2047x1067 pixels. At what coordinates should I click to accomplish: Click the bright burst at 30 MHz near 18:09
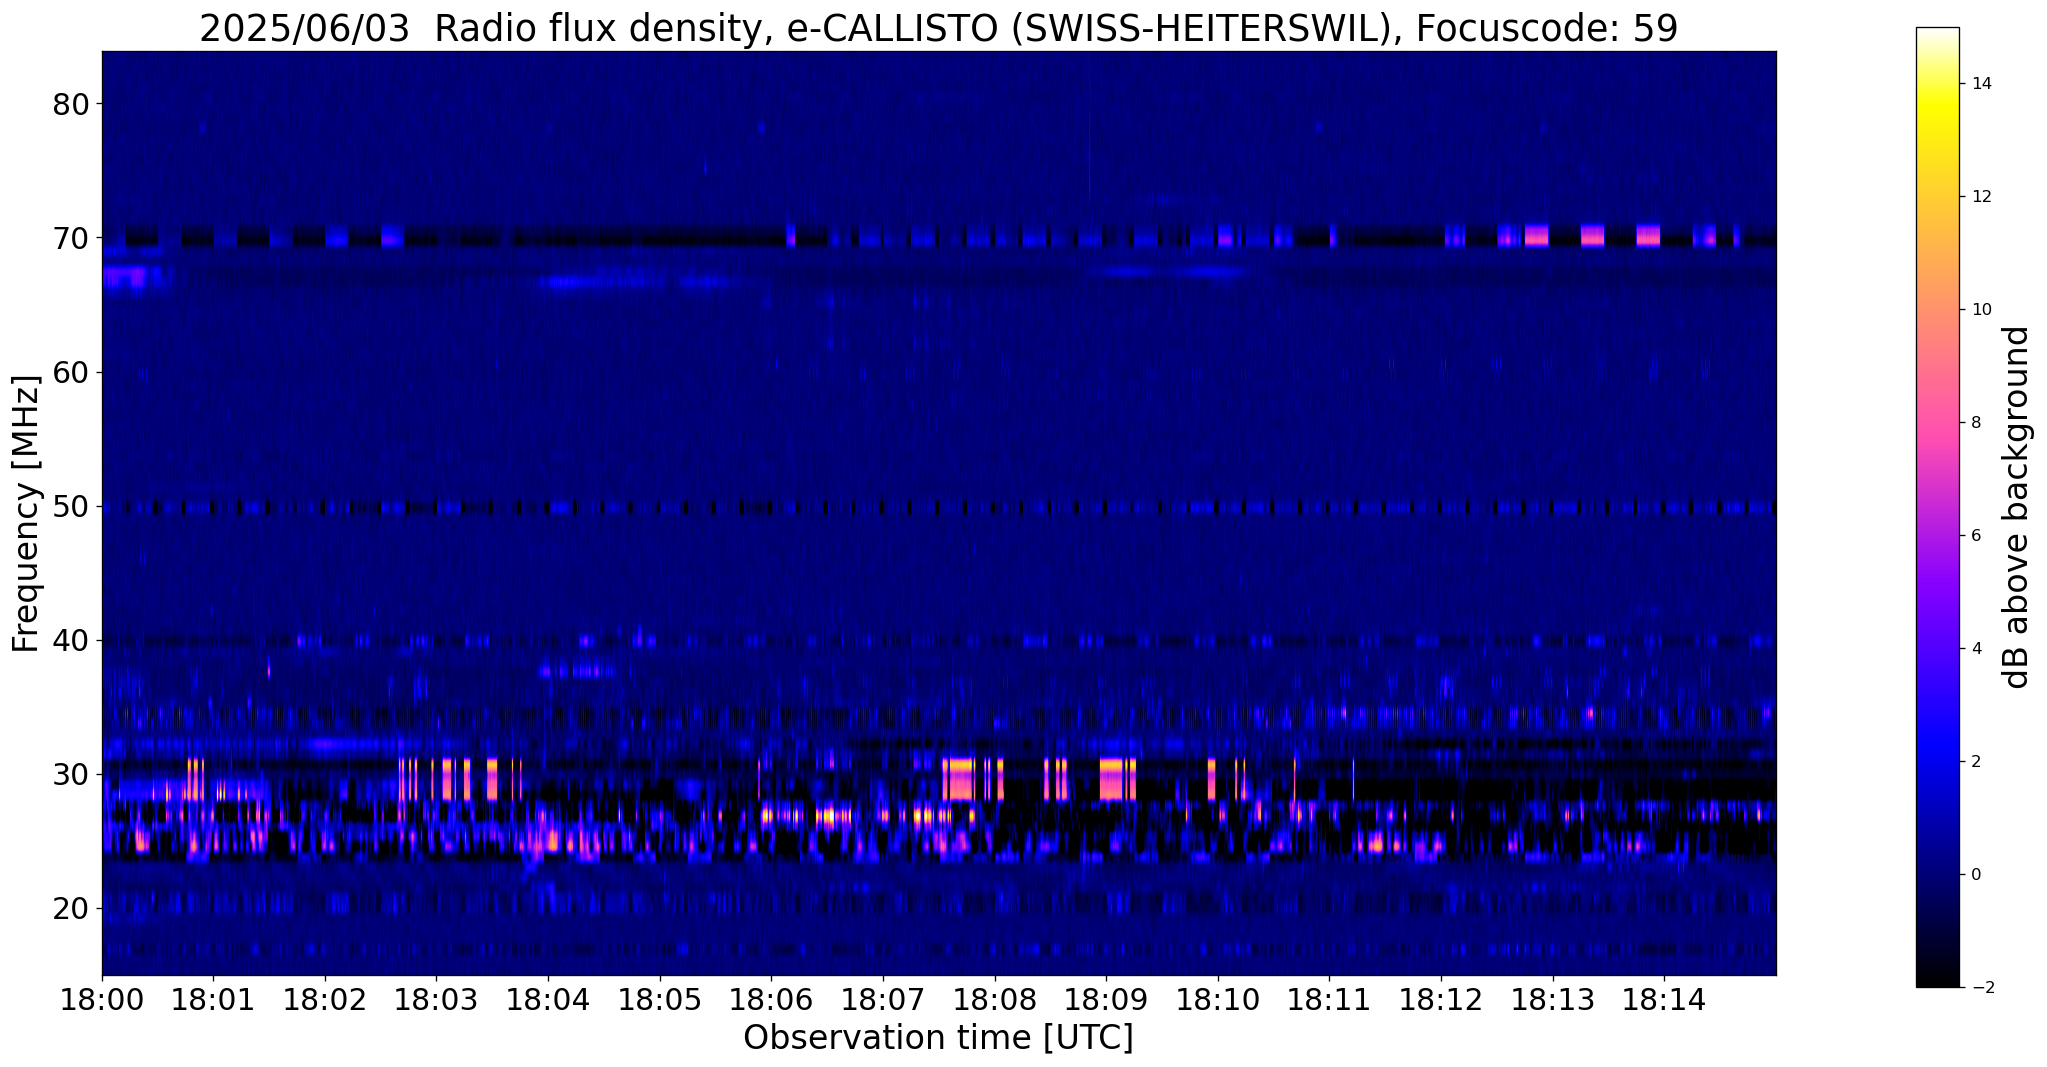coord(1112,780)
